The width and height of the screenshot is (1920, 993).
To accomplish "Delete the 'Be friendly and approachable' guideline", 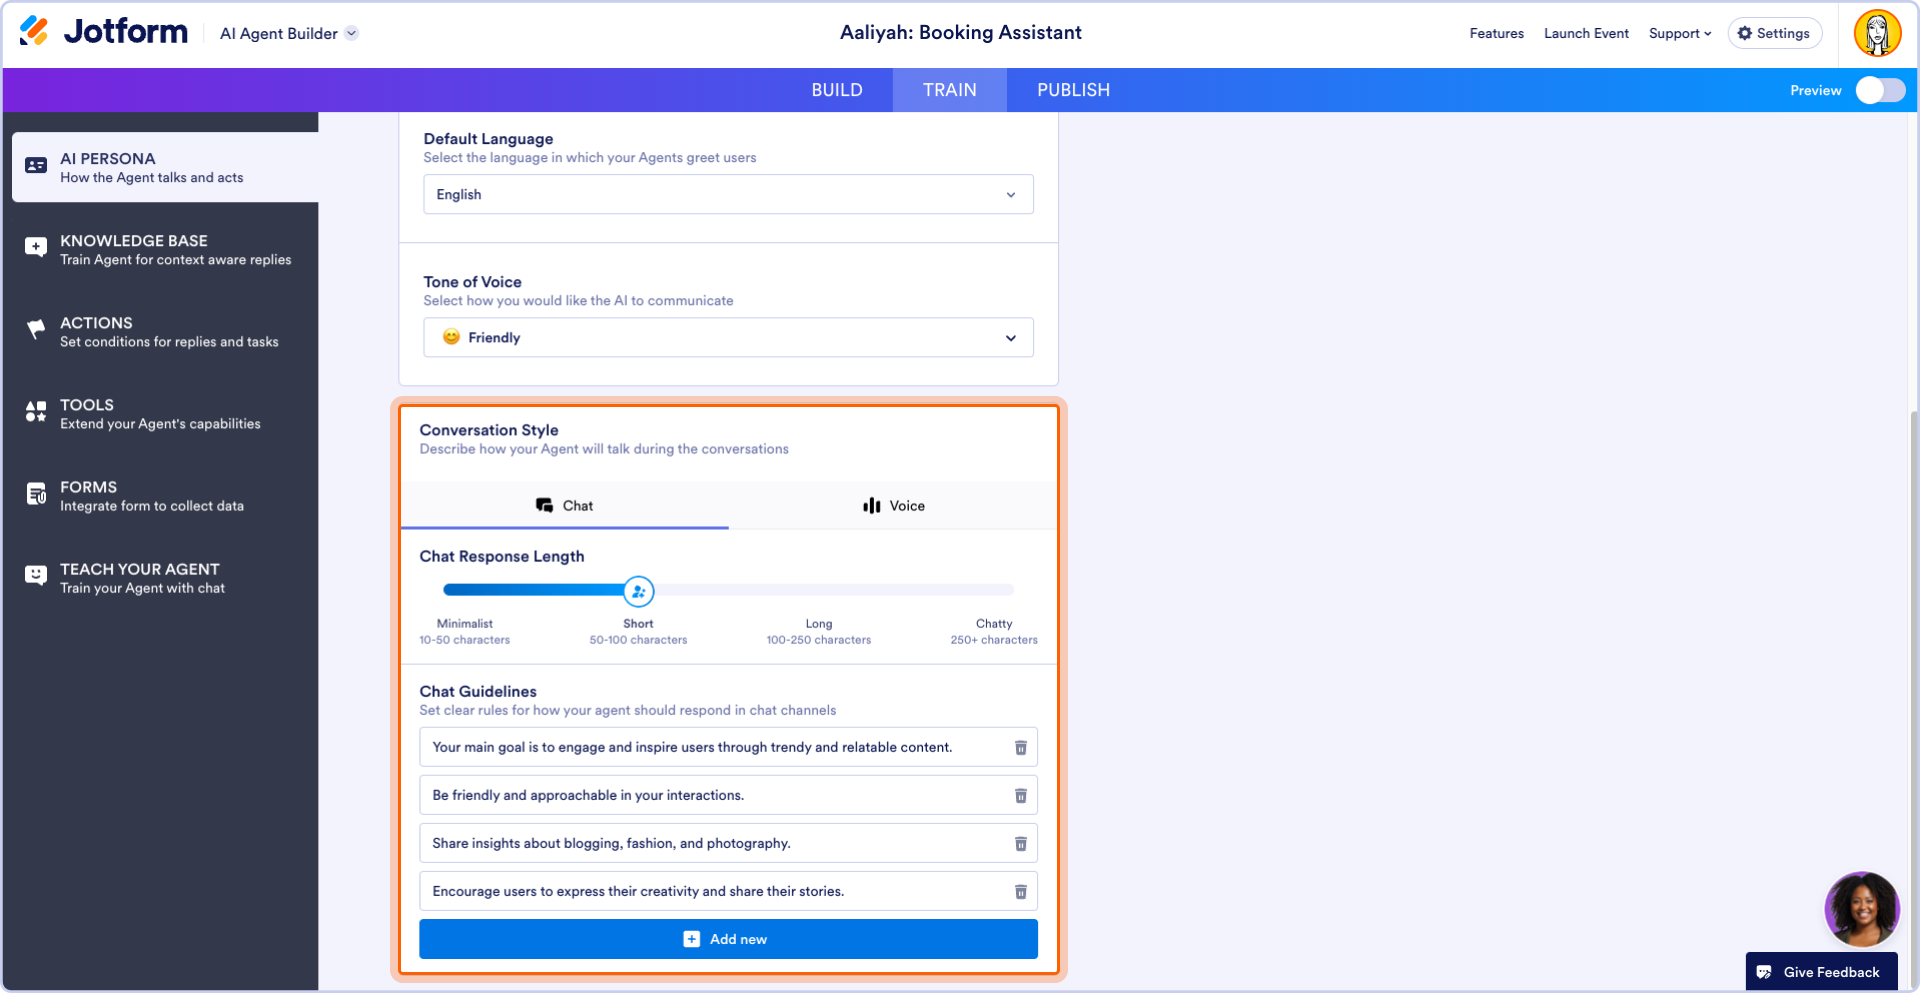I will pos(1021,796).
